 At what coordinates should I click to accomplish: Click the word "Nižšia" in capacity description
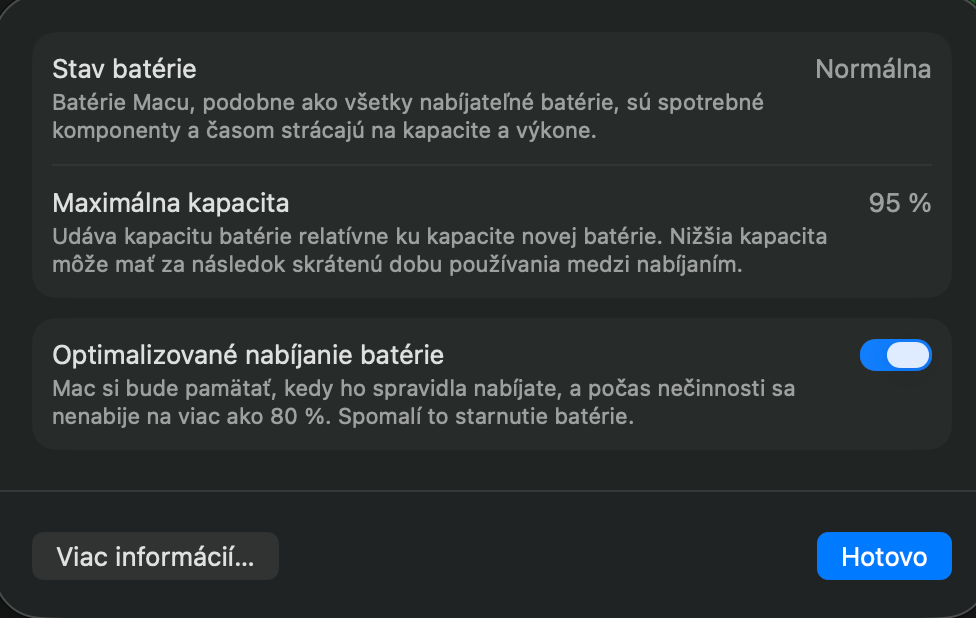696,237
